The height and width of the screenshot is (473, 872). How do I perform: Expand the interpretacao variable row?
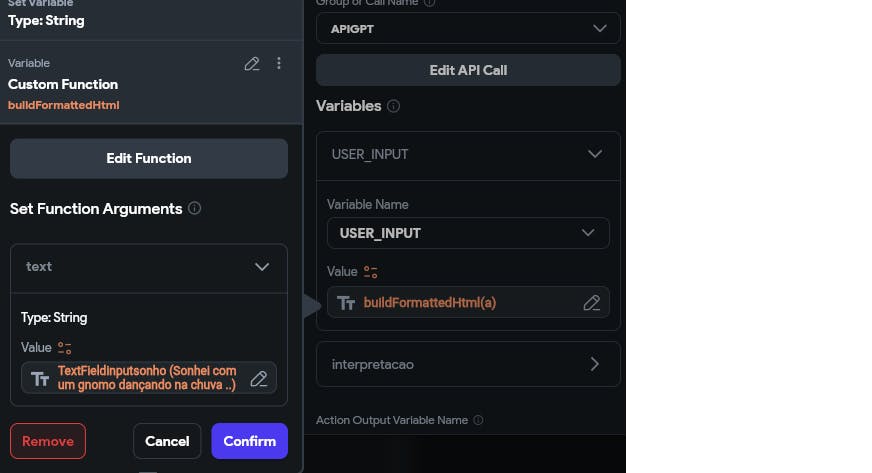pyautogui.click(x=595, y=364)
